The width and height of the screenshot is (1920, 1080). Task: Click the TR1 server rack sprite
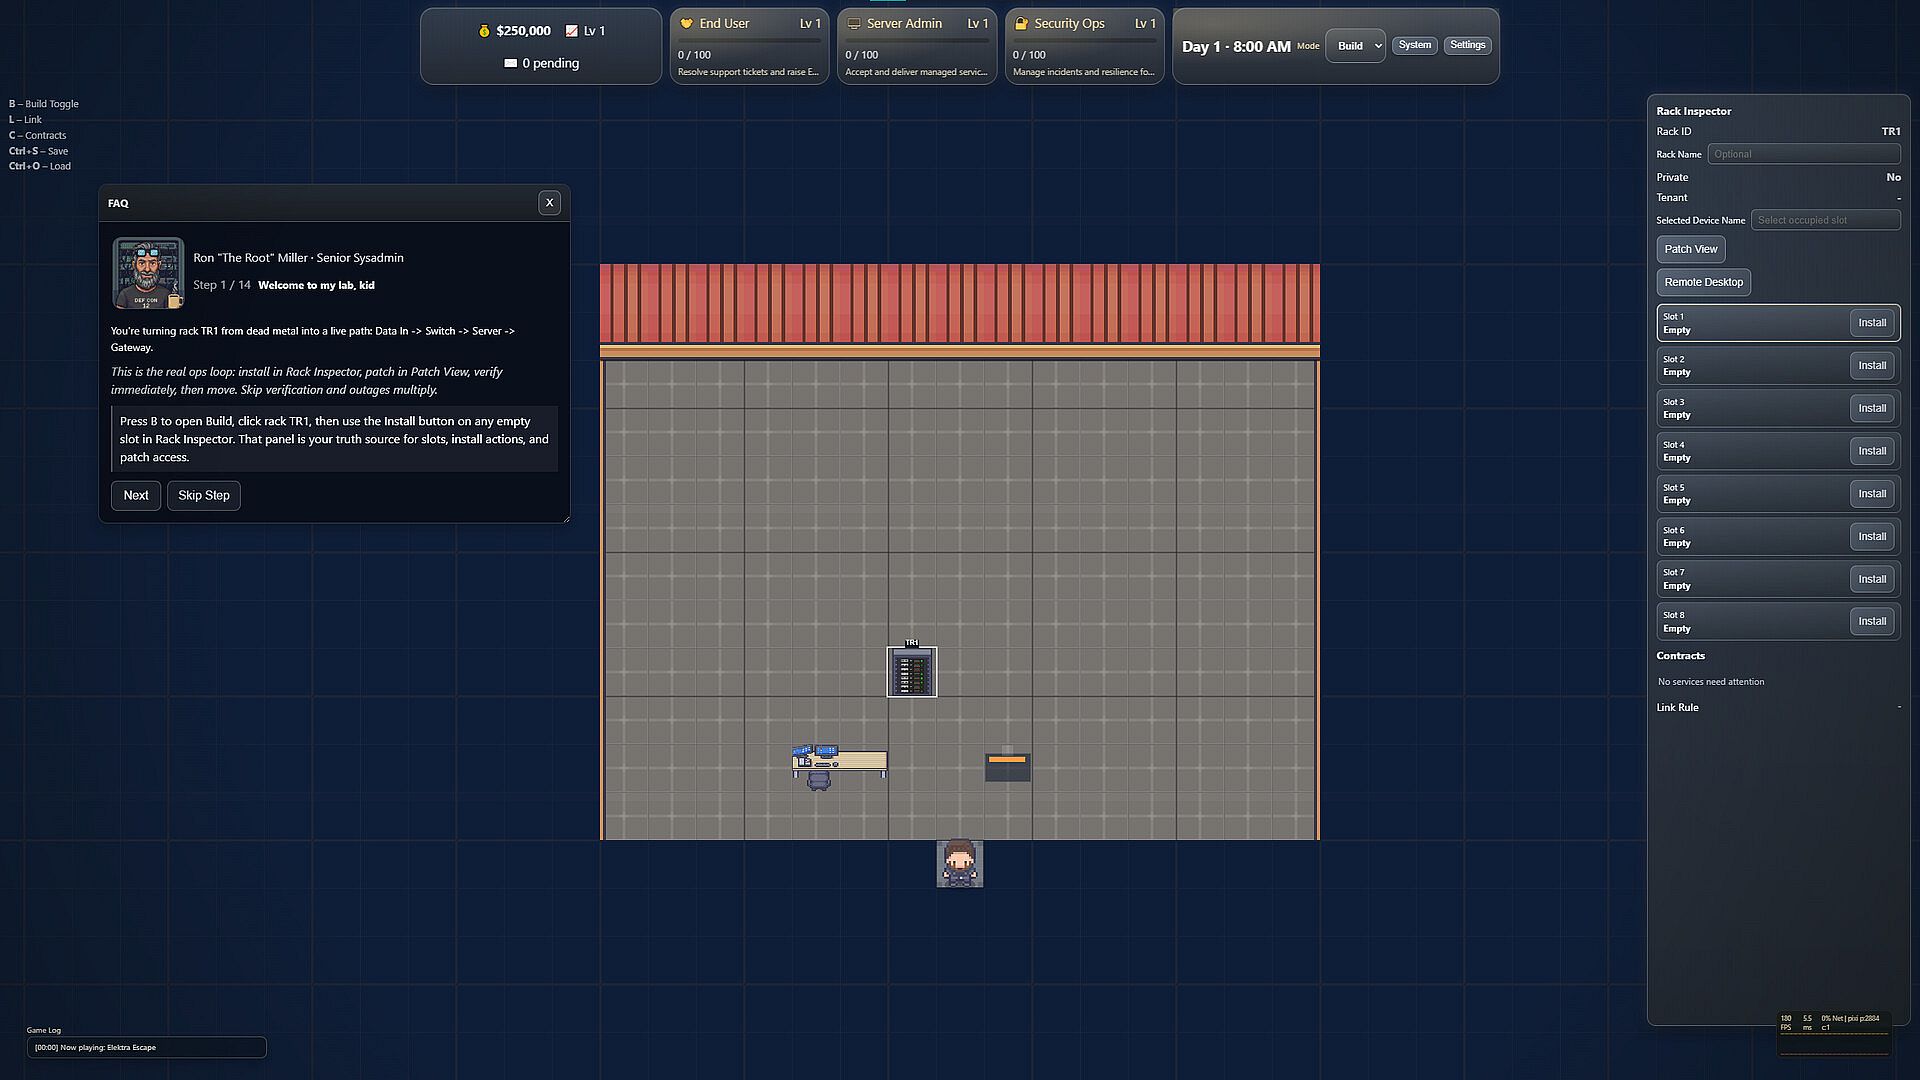pos(911,672)
